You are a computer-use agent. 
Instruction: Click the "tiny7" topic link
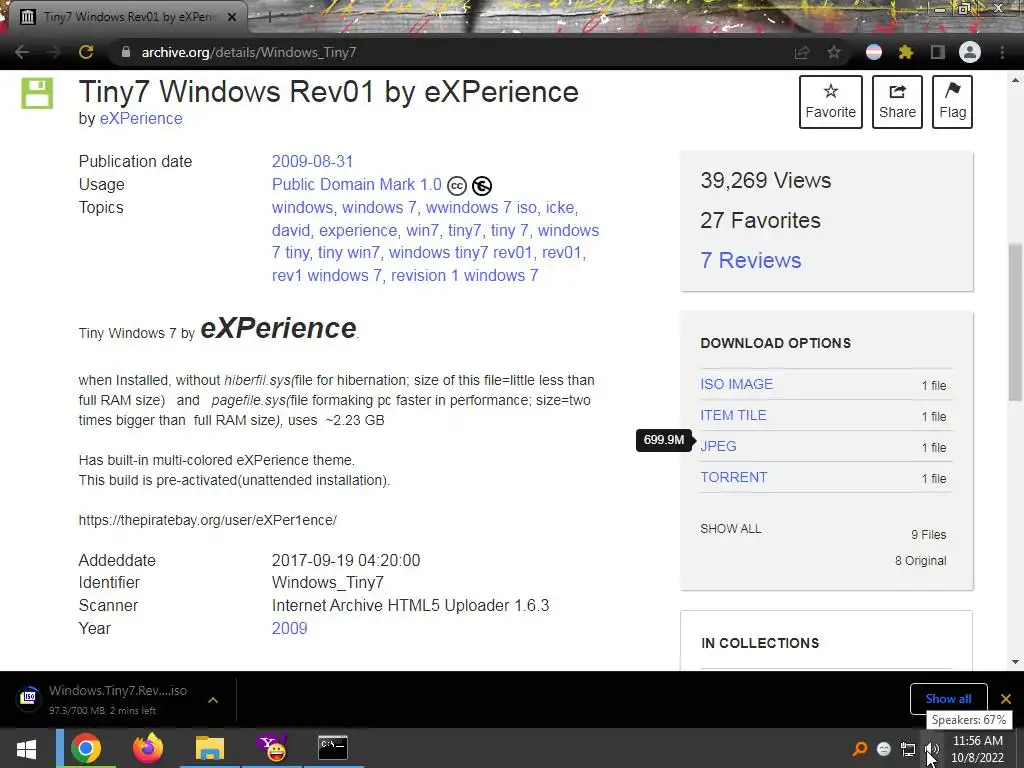pyautogui.click(x=464, y=231)
